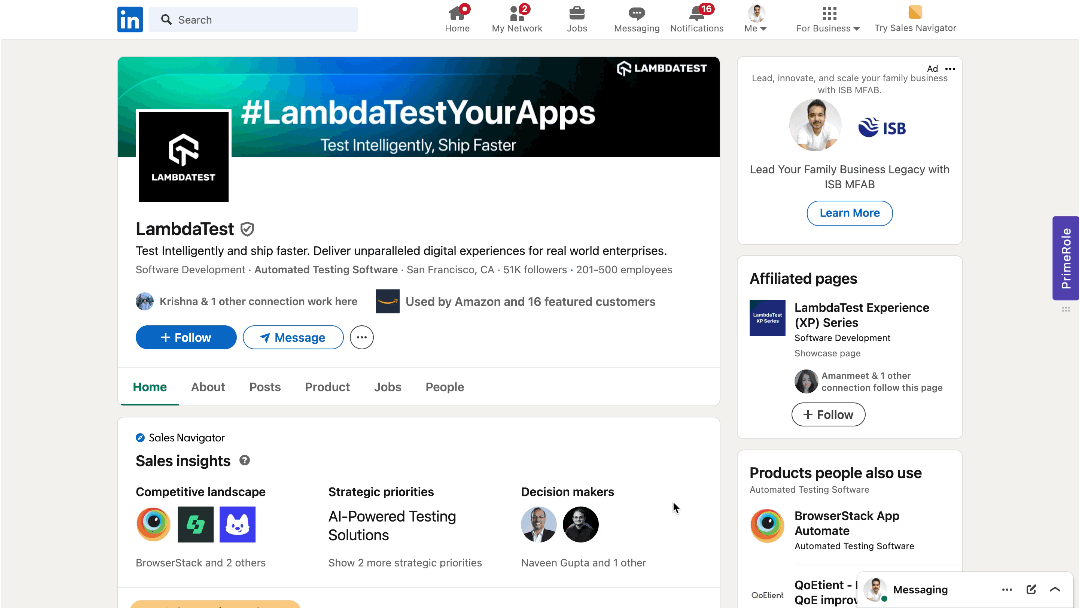1080x608 pixels.
Task: Click the LinkedIn logo icon
Action: click(130, 19)
